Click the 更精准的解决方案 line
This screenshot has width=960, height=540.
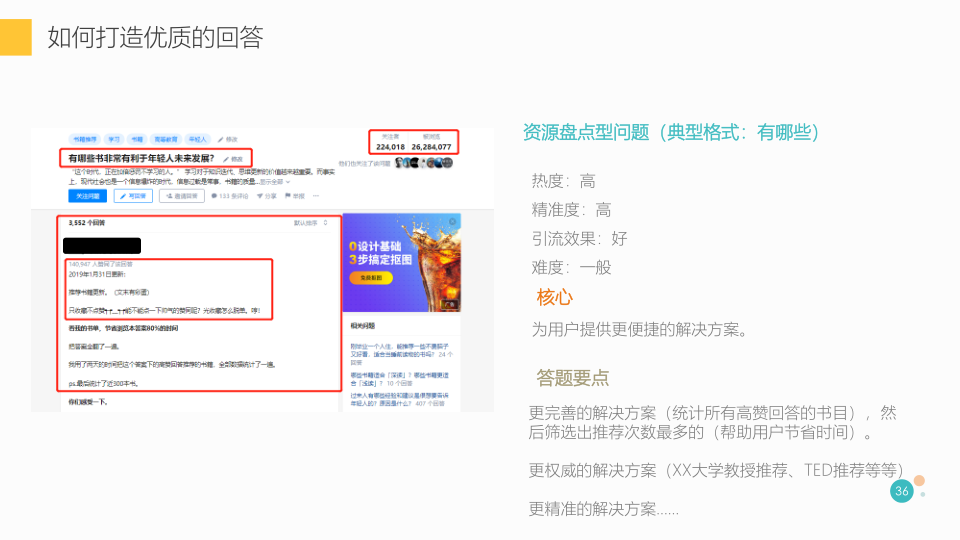coord(604,509)
